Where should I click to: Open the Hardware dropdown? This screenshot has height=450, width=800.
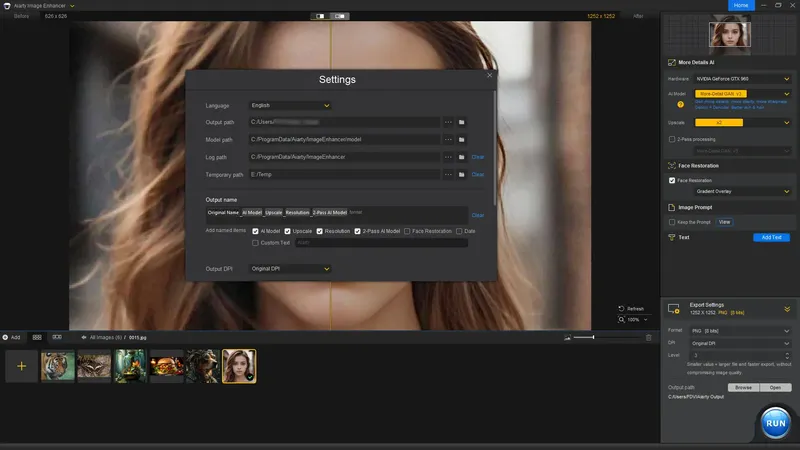(742, 79)
